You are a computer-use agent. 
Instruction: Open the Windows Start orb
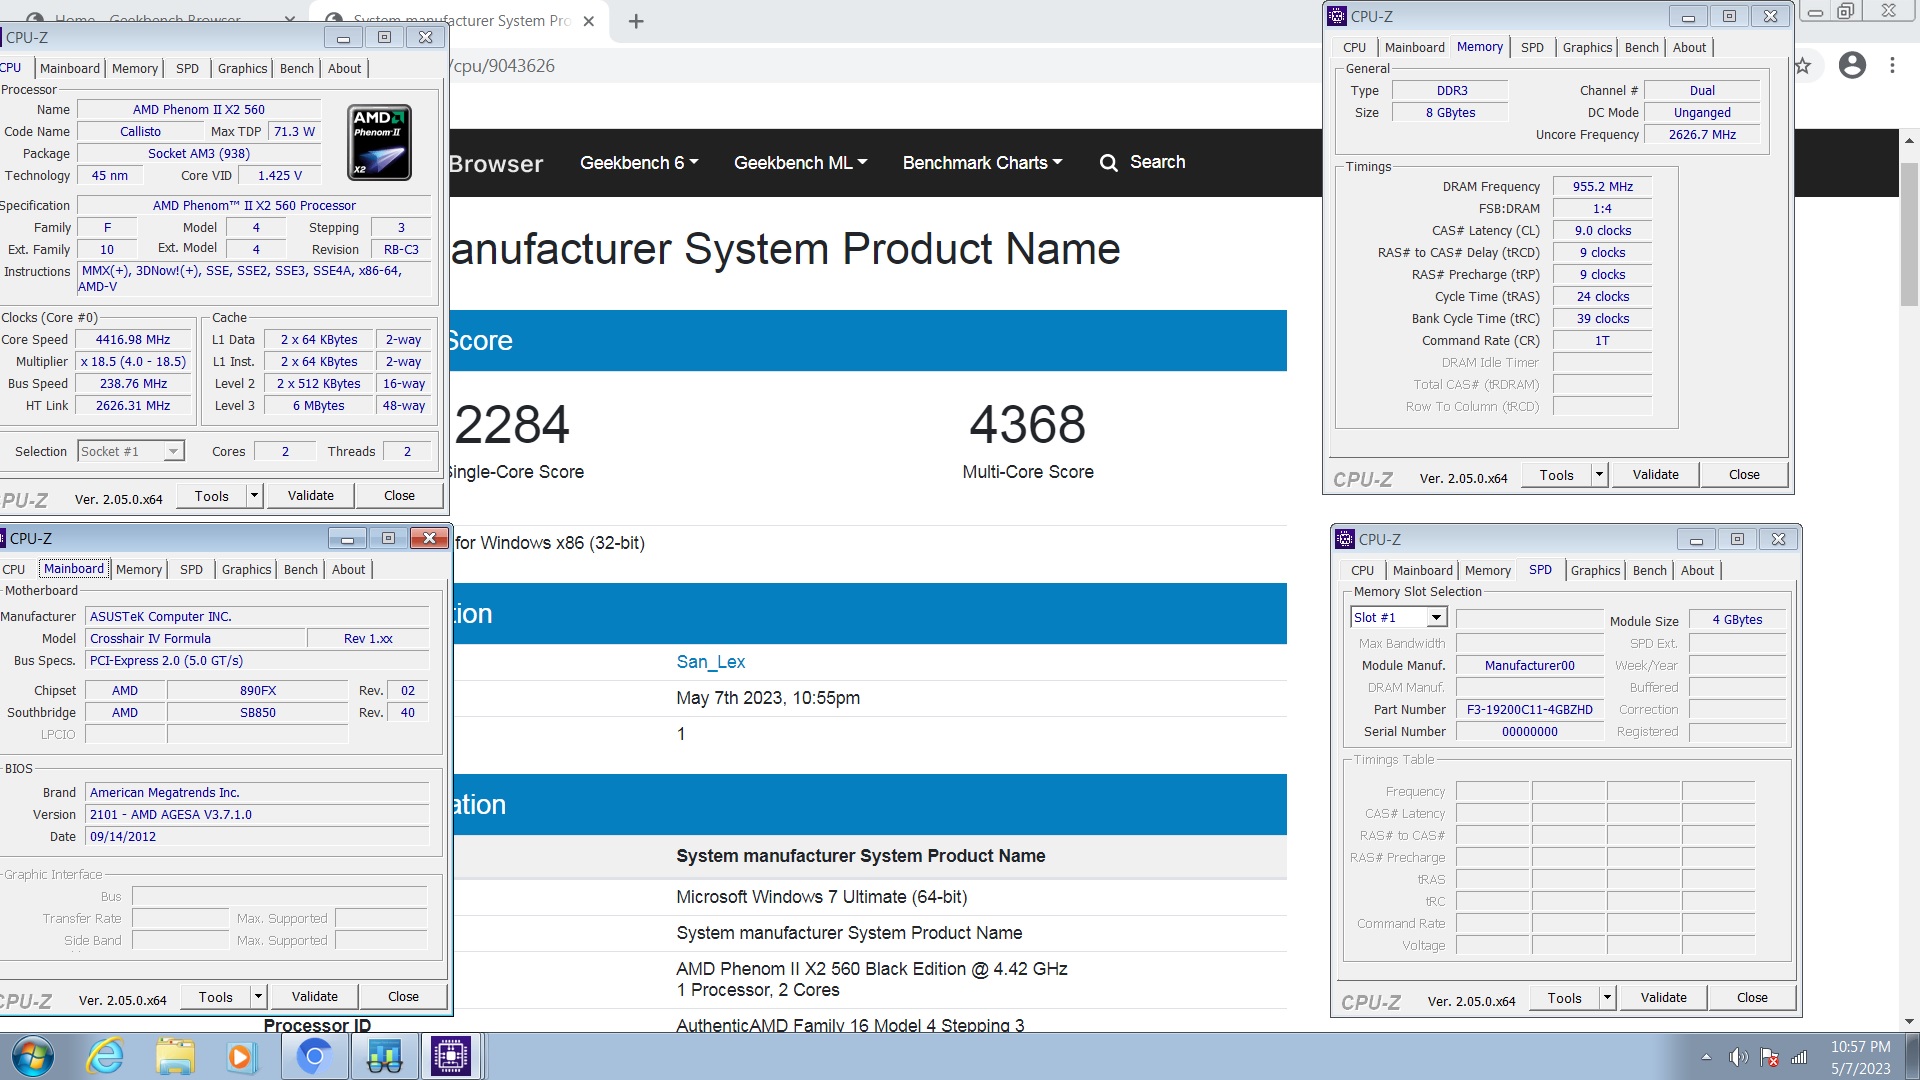32,1057
